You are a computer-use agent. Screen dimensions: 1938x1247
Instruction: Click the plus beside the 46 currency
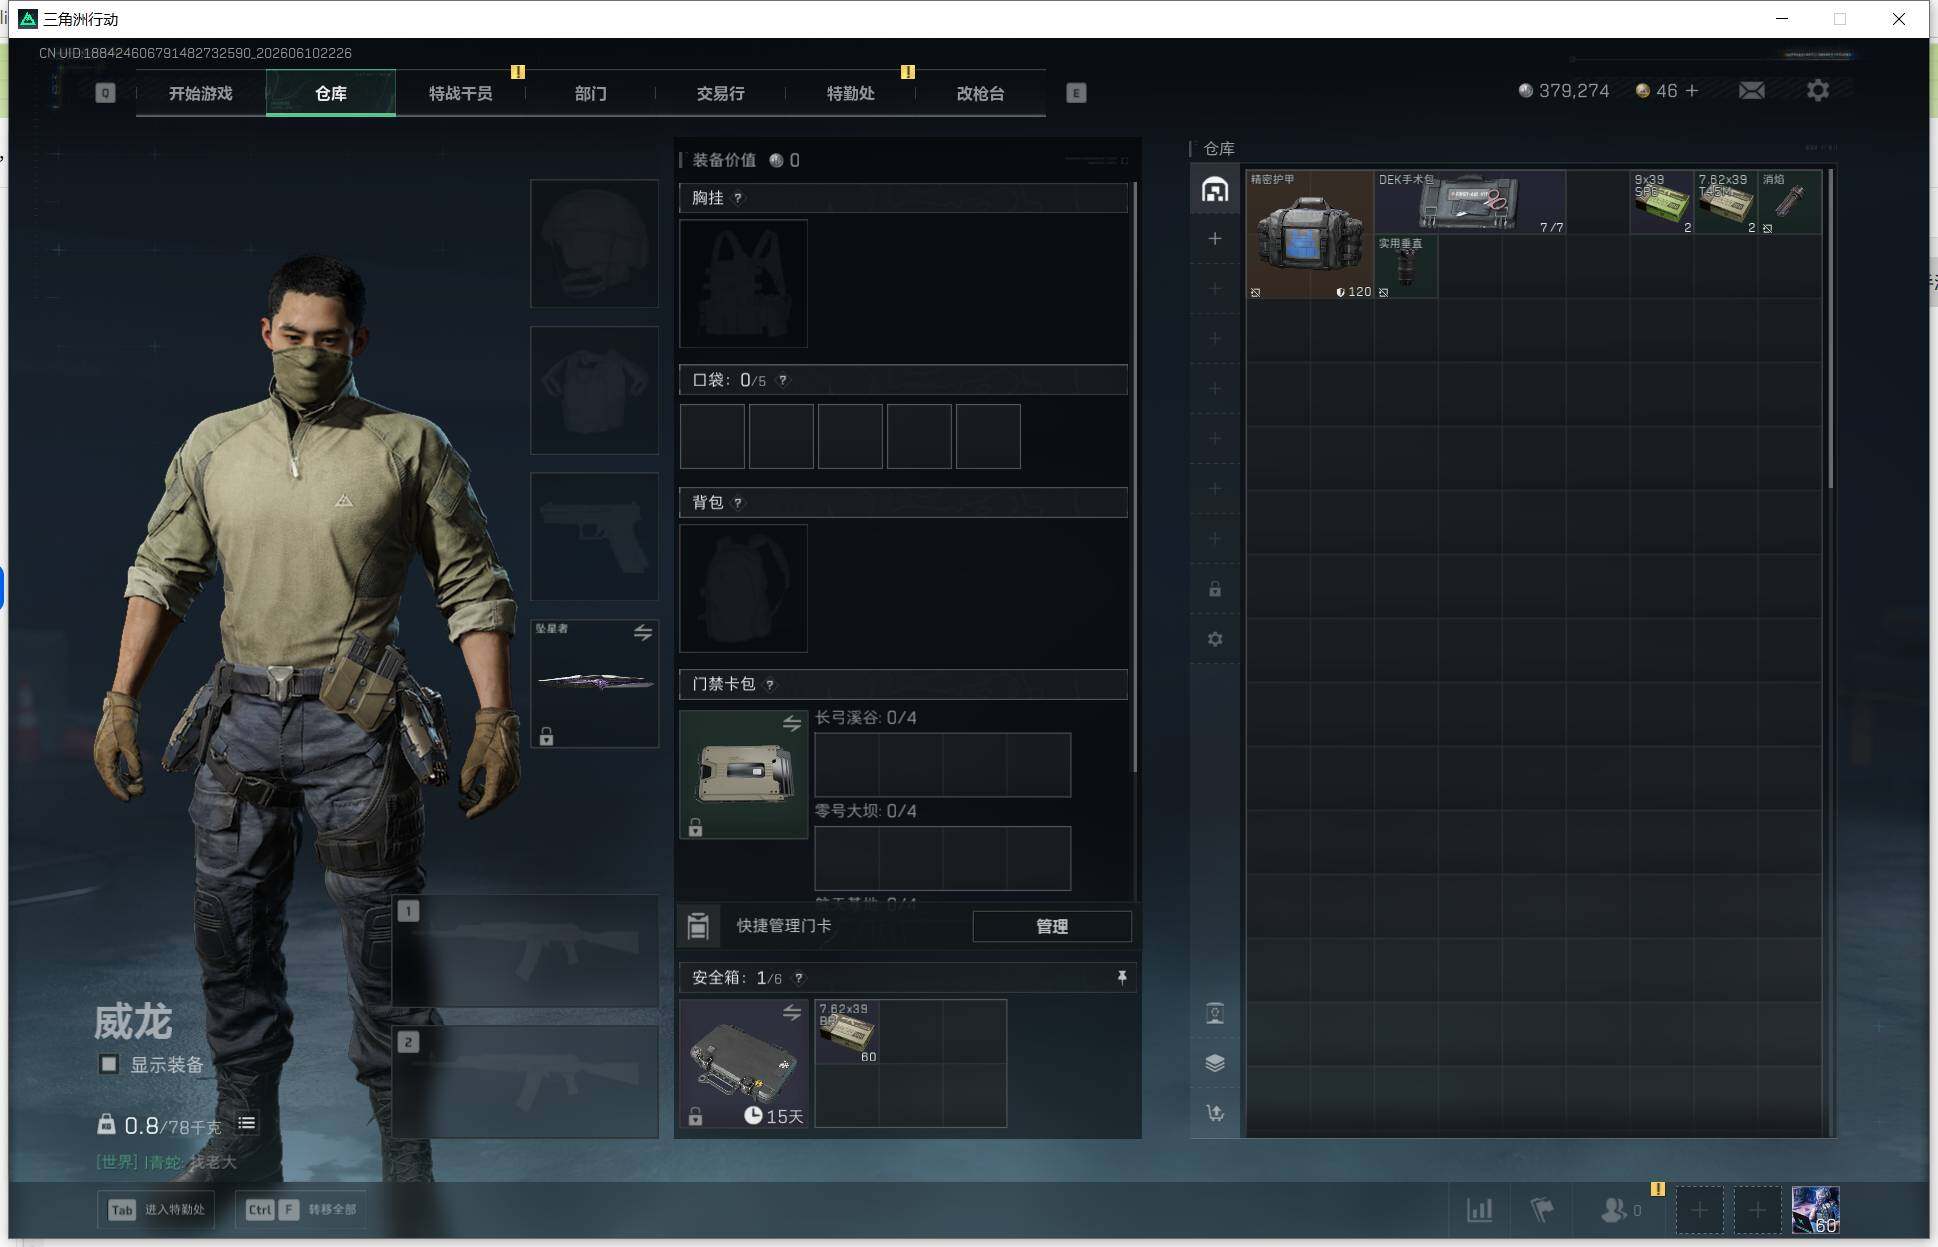(1692, 91)
